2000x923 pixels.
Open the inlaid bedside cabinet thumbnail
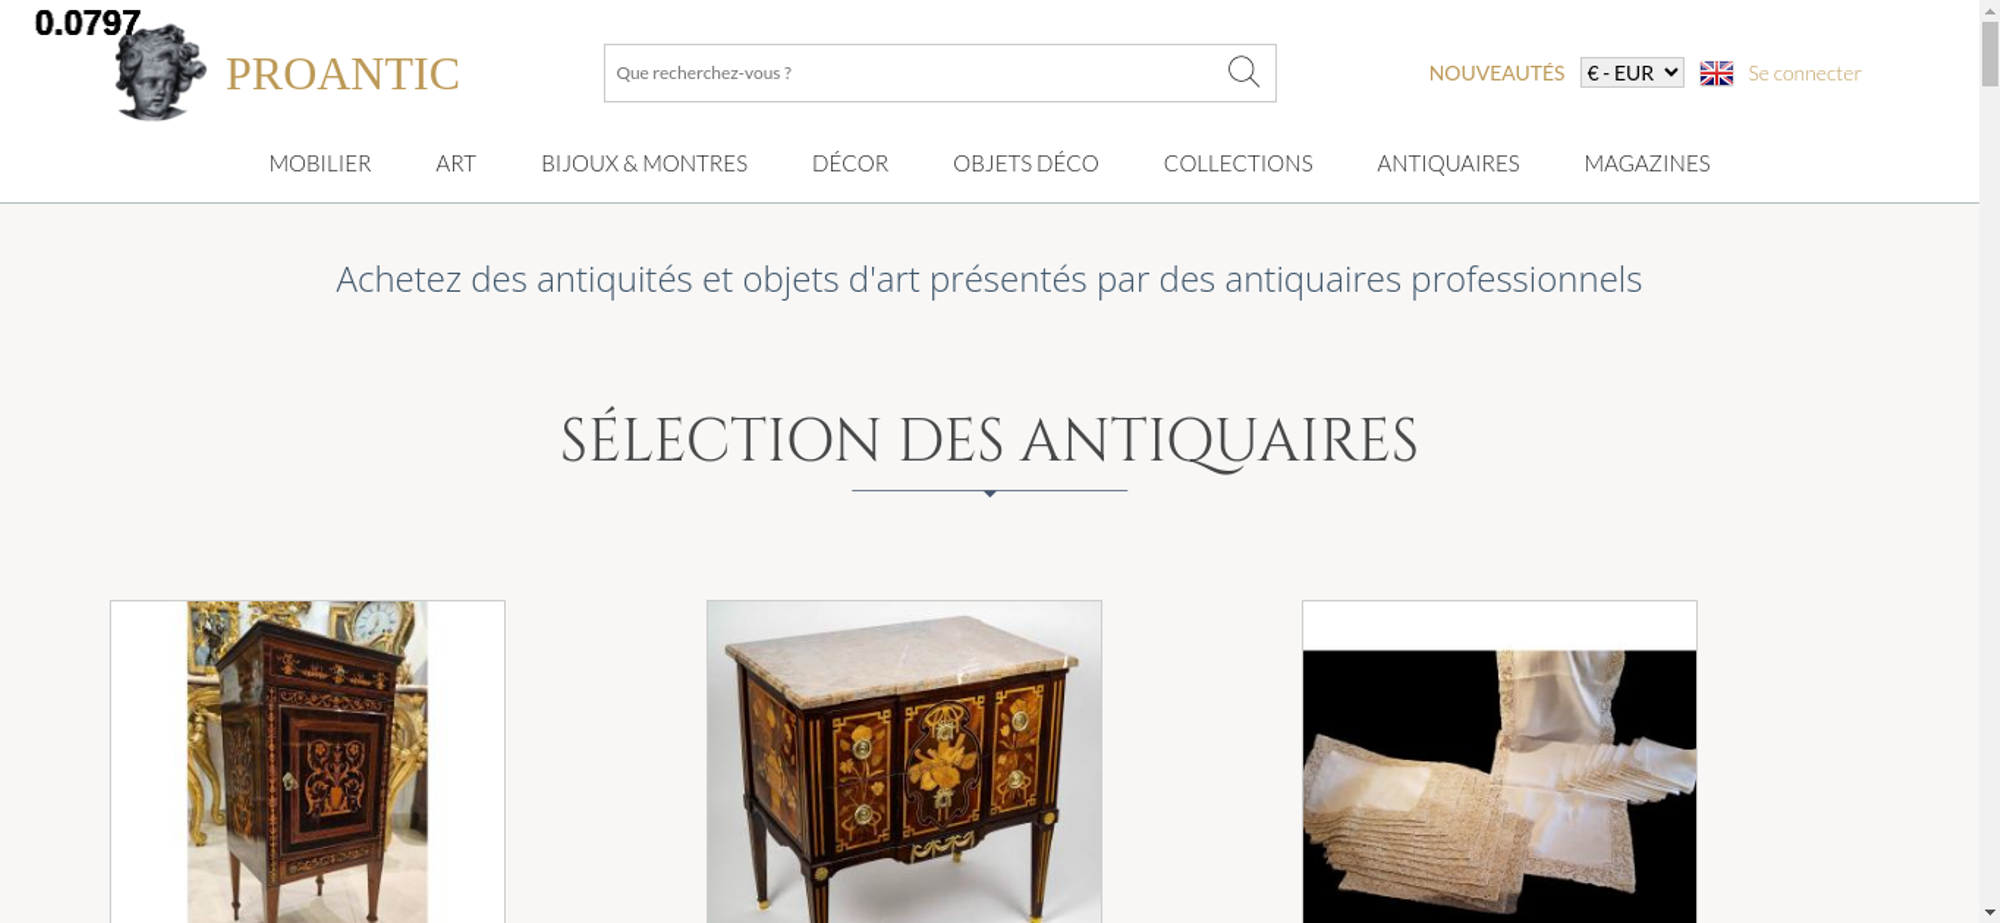point(307,761)
